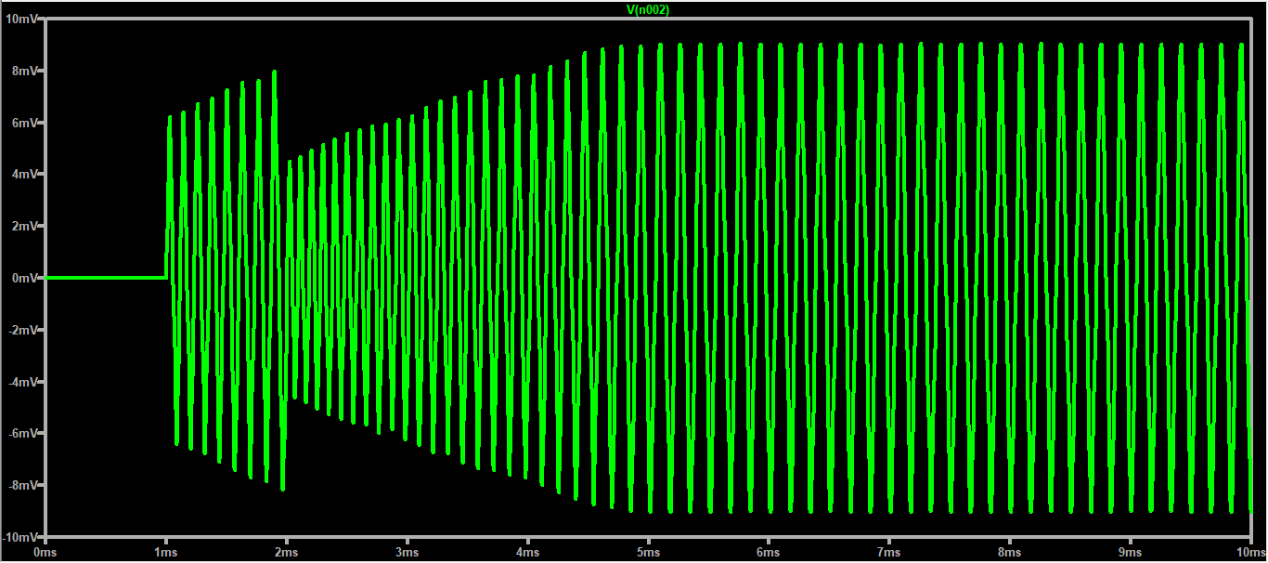
Task: Click the -10mV label at axis bottom
Action: coord(19,537)
